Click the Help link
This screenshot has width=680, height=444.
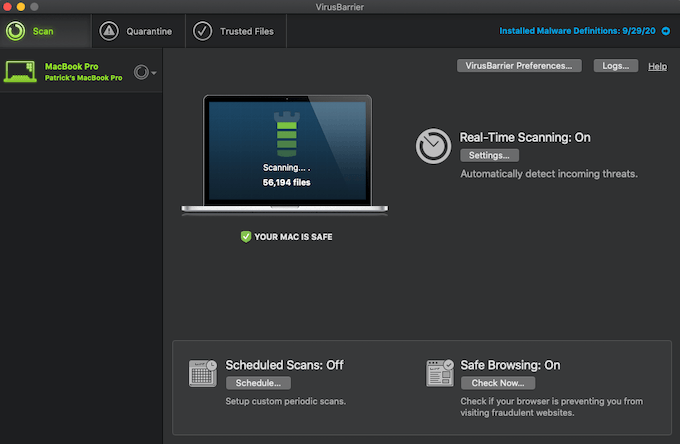tap(657, 66)
